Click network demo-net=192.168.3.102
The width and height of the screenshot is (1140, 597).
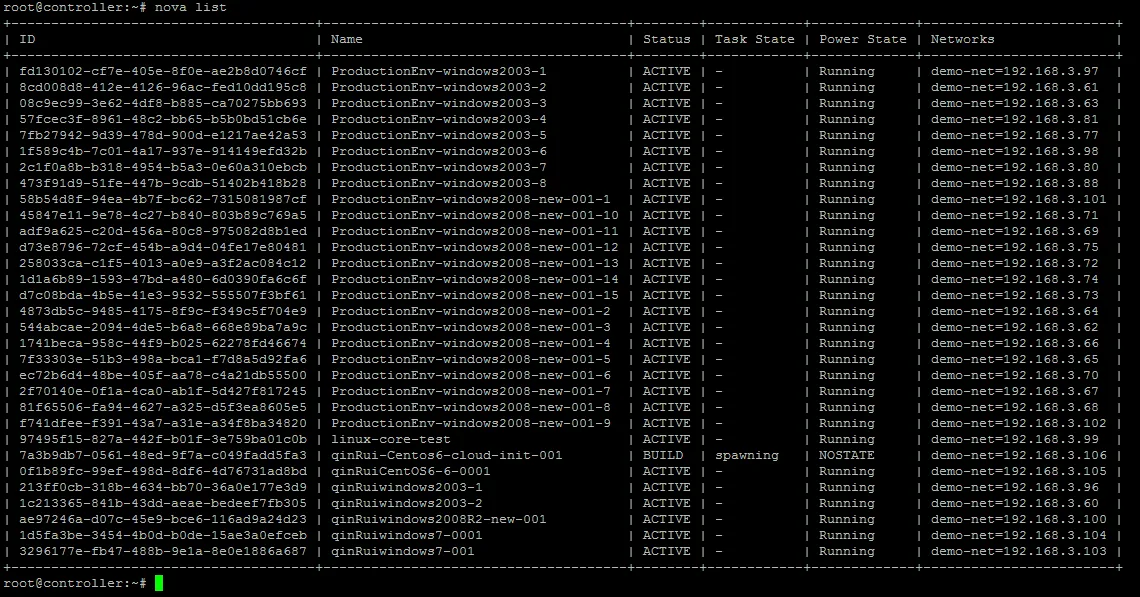pos(1019,423)
